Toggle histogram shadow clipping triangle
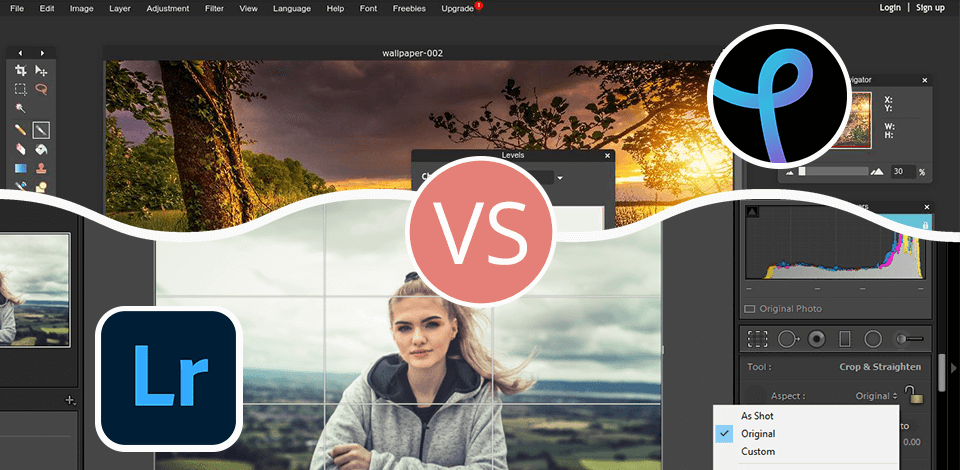This screenshot has height=470, width=960. tap(751, 212)
